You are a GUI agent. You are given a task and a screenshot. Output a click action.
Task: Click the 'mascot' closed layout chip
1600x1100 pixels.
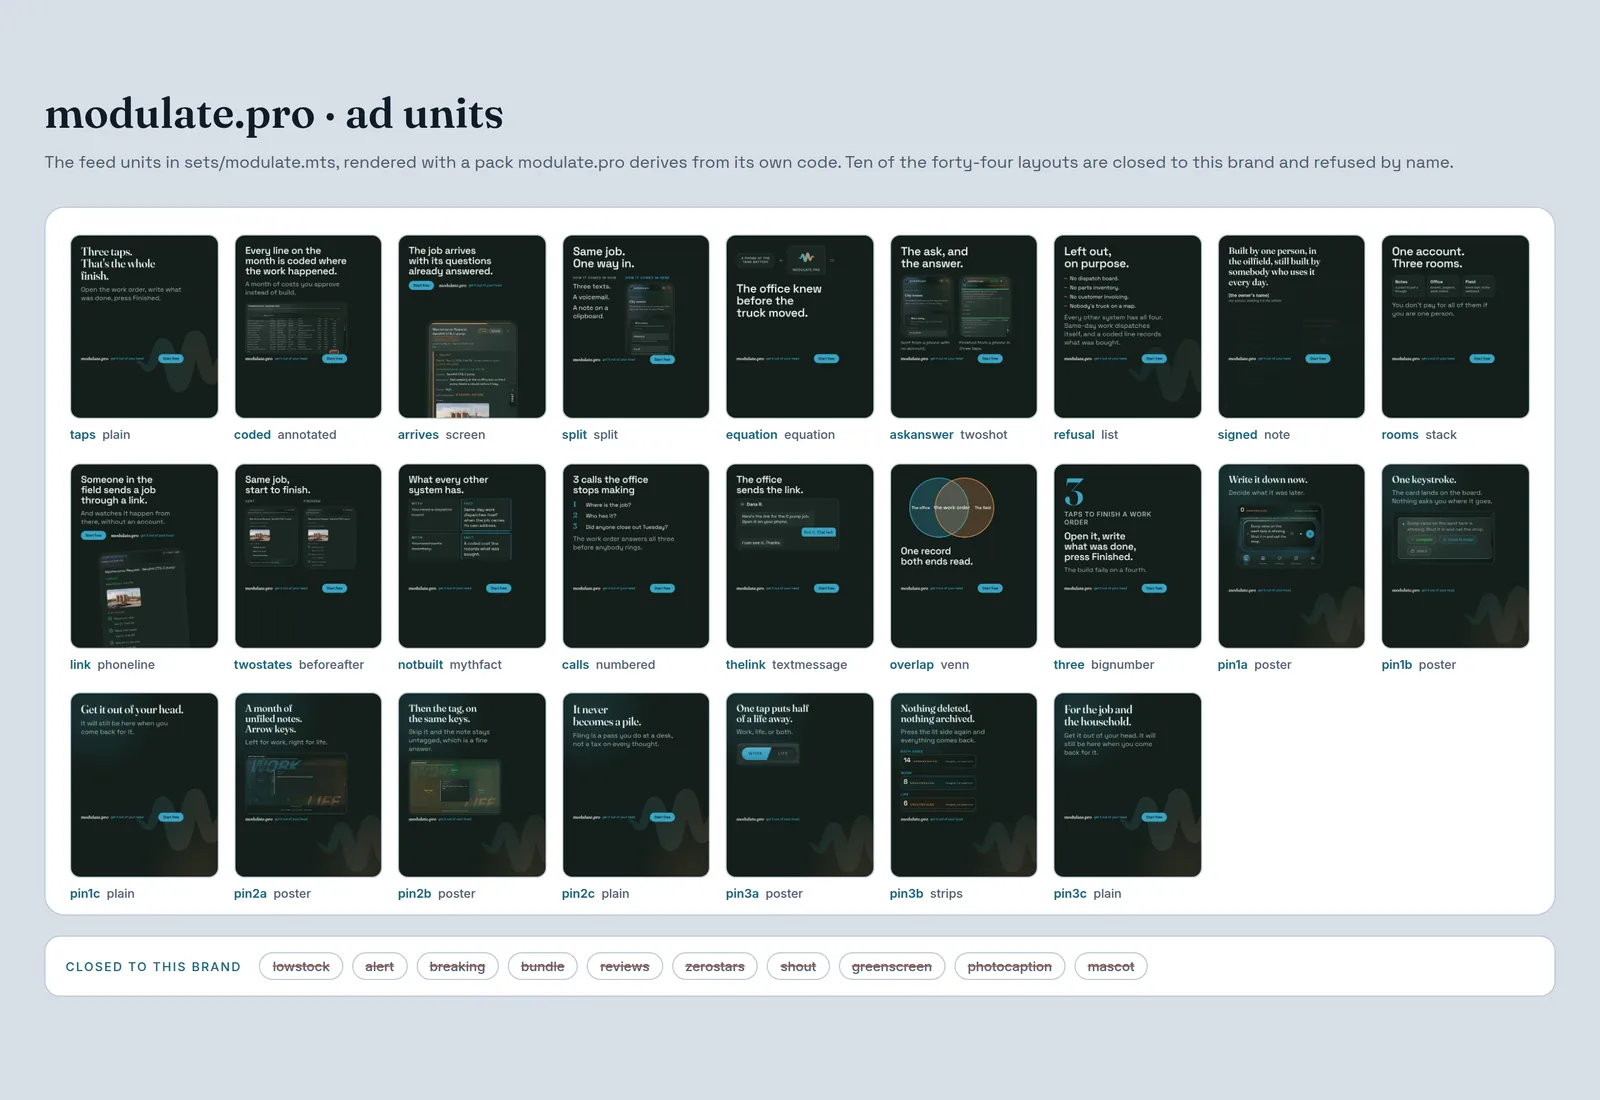[1111, 967]
